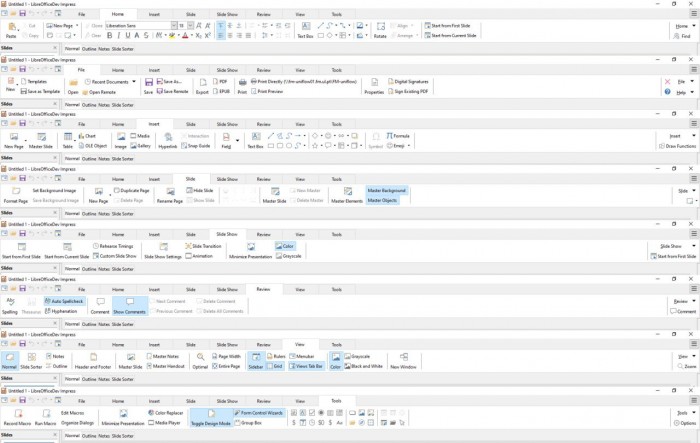700x443 pixels.
Task: Toggle Master Objects in Slide ribbon
Action: click(x=382, y=201)
